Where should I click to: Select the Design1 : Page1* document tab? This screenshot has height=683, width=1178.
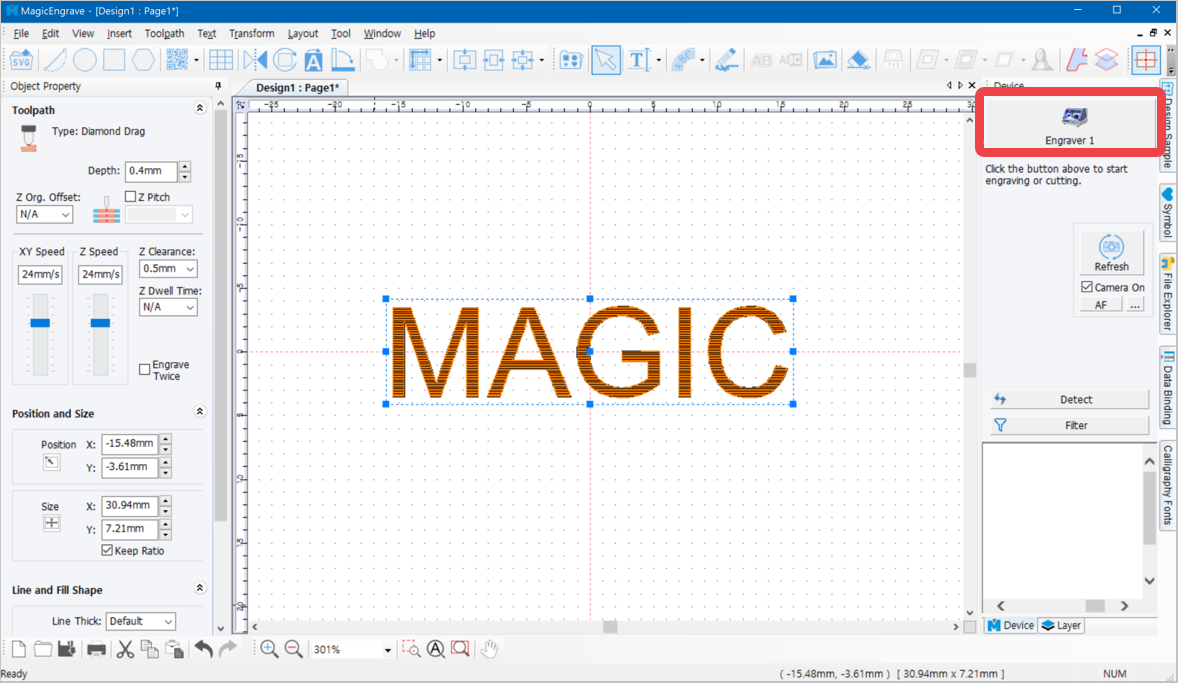click(x=298, y=87)
